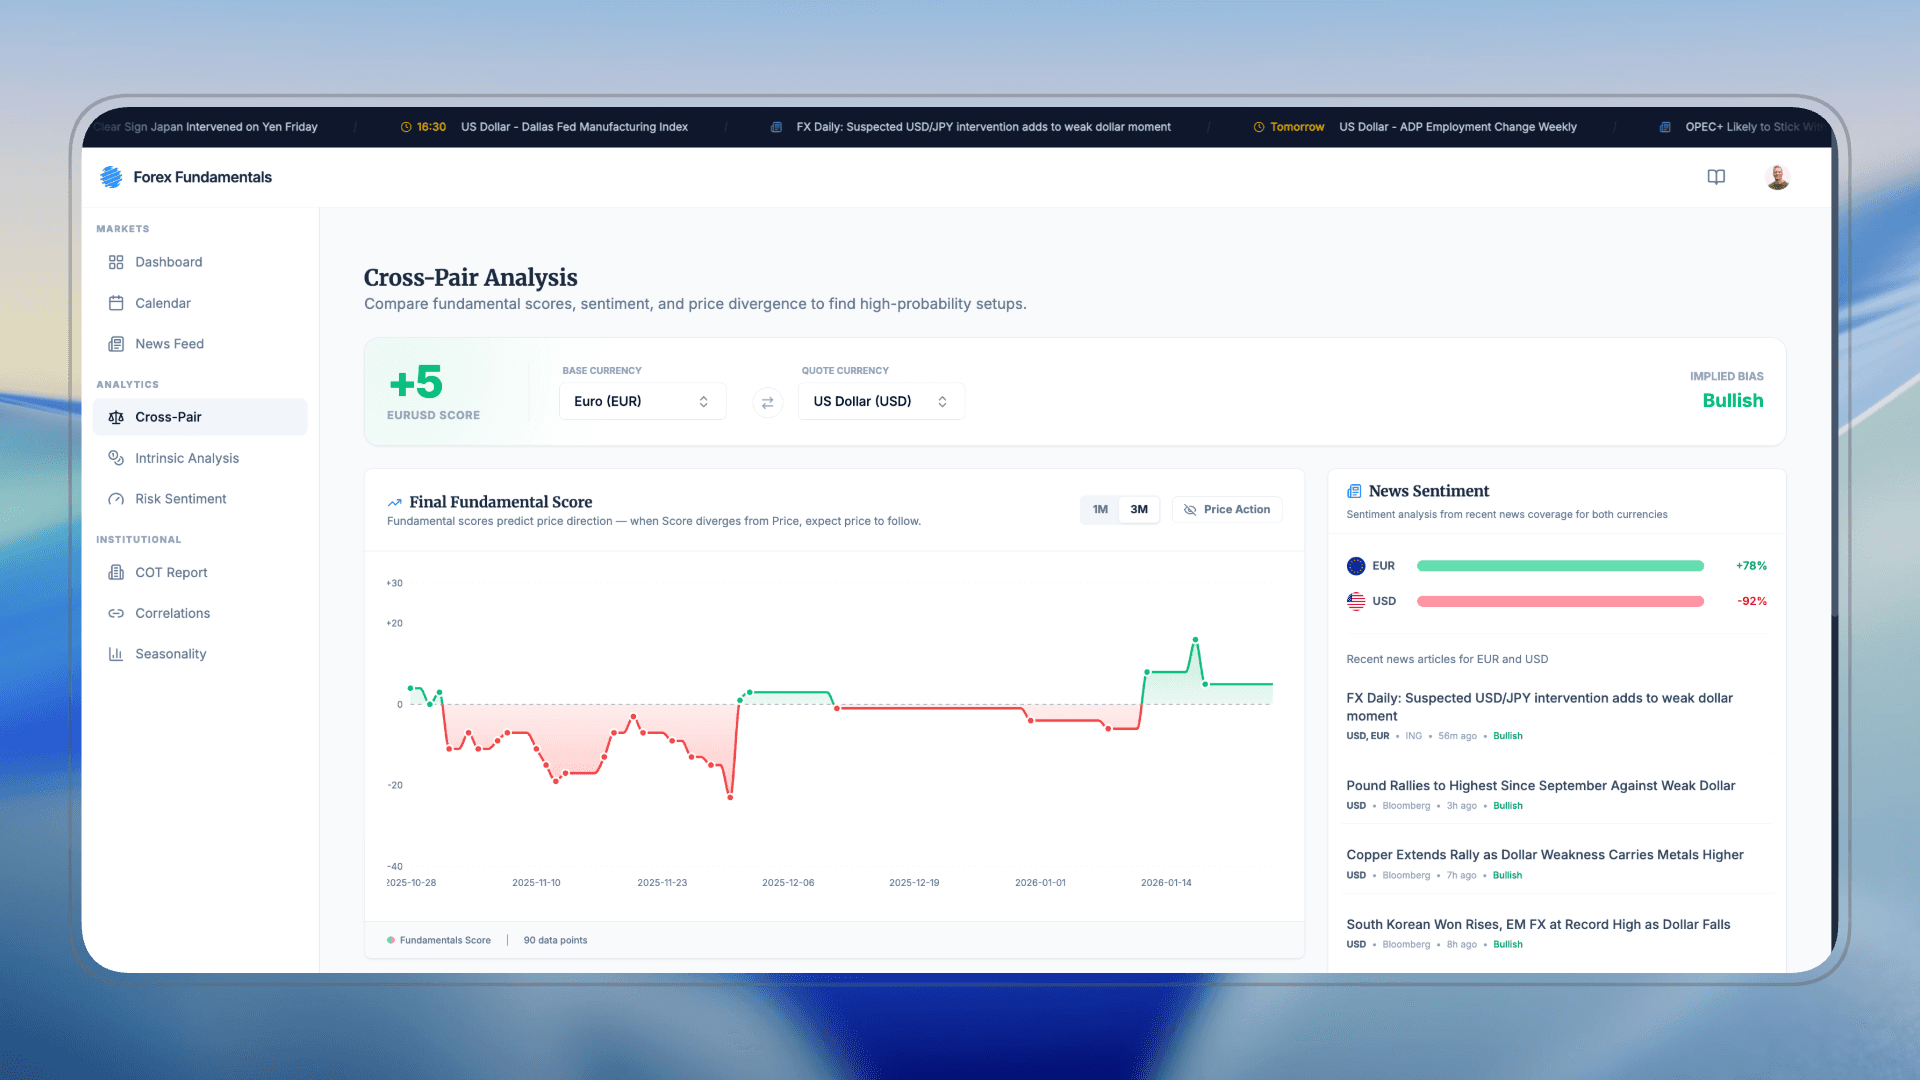Viewport: 1920px width, 1080px height.
Task: Select the Correlations tool icon
Action: tap(116, 613)
